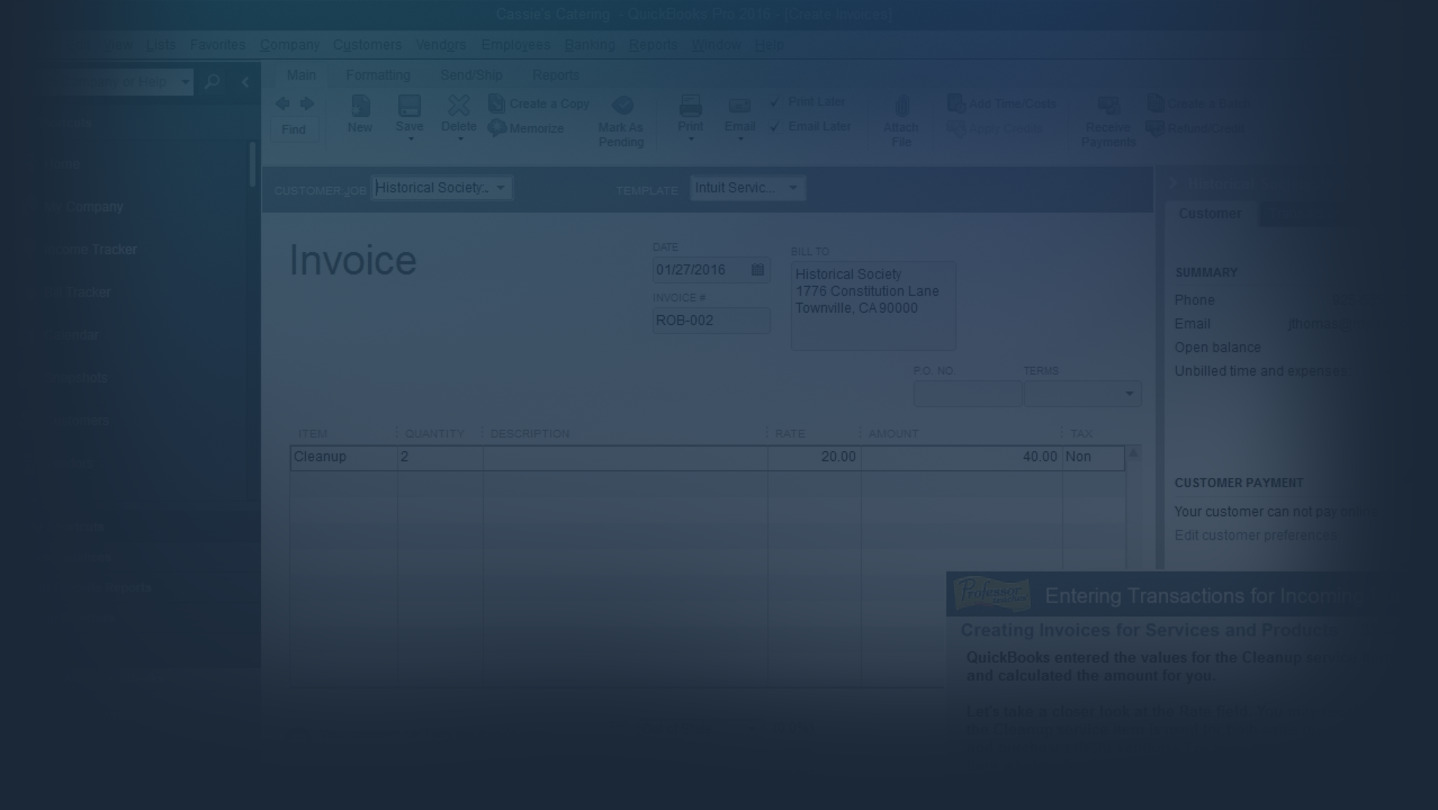Open the Terms dropdown
The width and height of the screenshot is (1438, 810).
1129,394
